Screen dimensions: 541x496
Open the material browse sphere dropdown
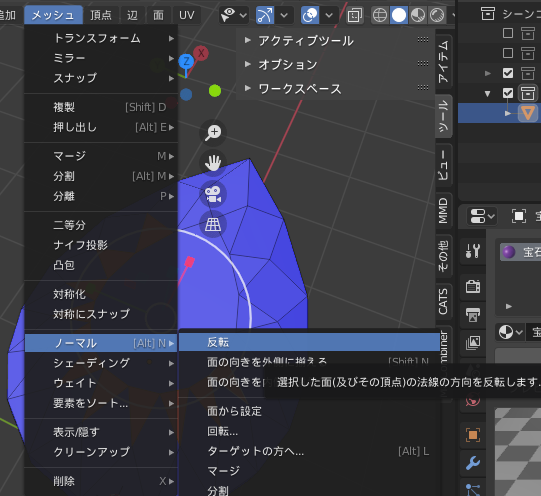tap(510, 332)
